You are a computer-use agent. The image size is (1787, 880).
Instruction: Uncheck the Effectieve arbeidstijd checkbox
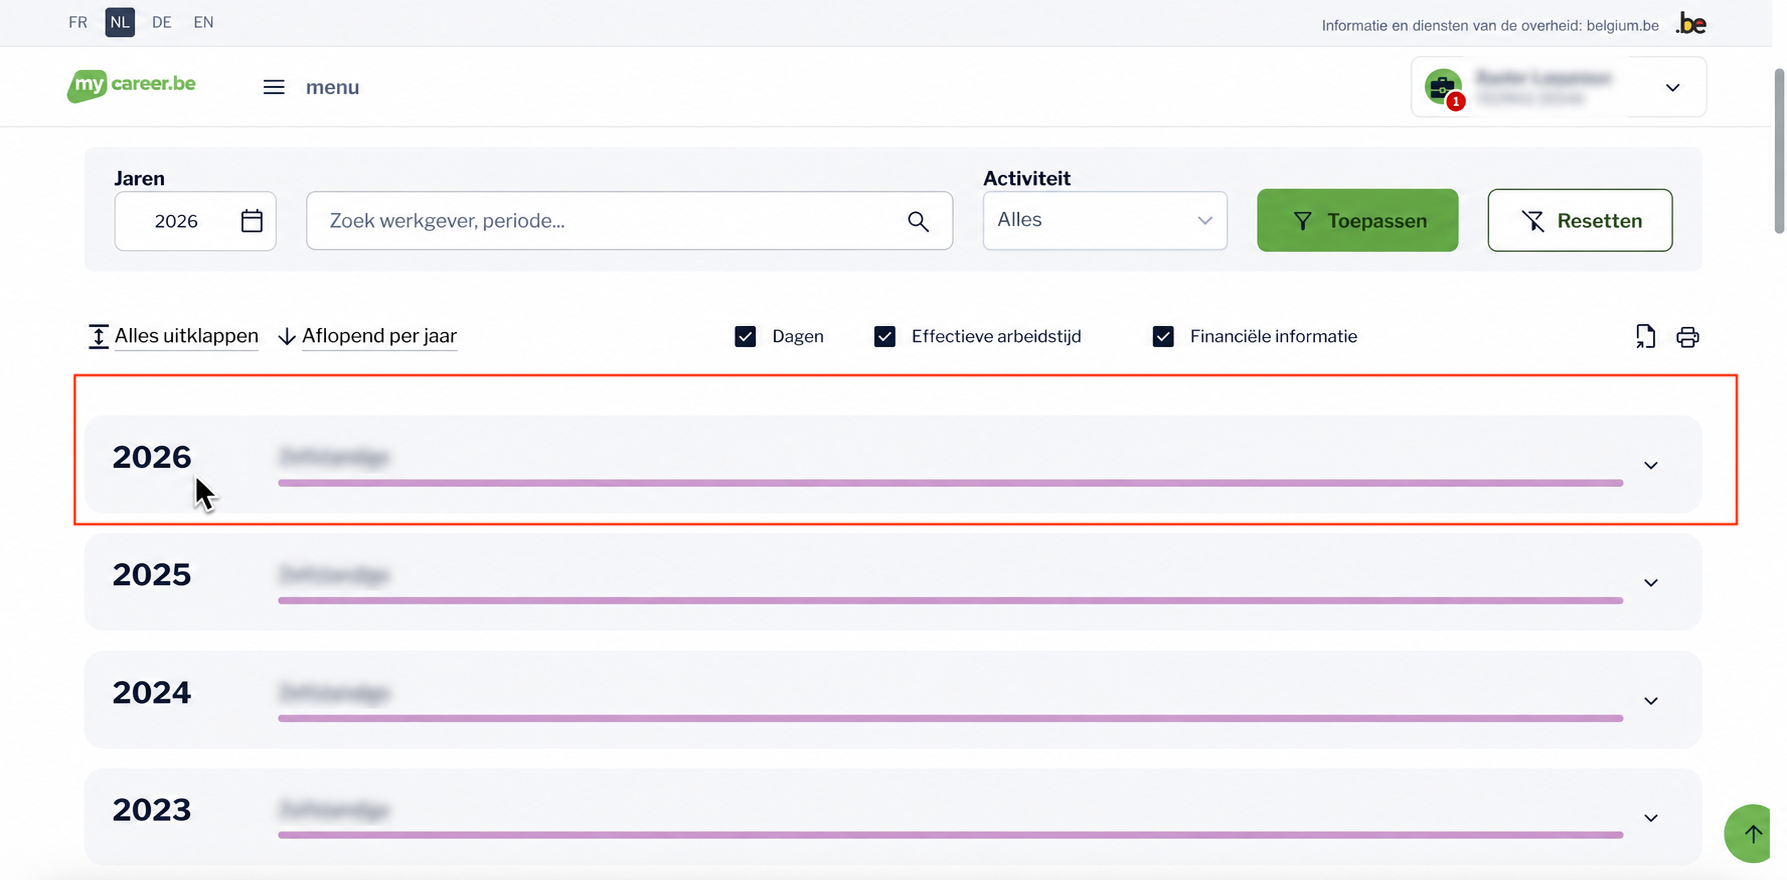[x=885, y=337]
